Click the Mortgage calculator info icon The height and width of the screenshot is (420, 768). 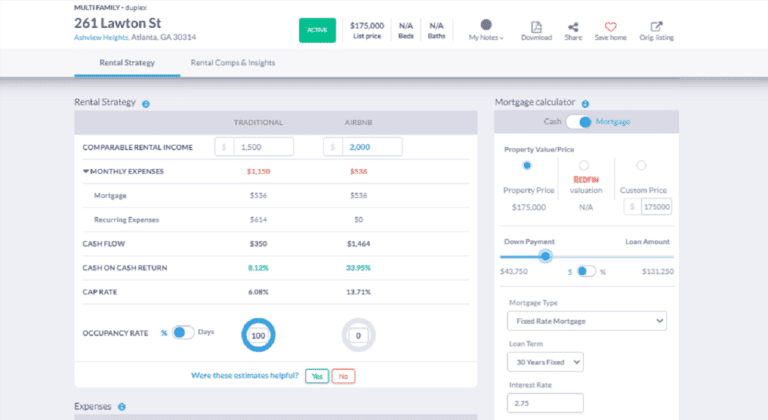click(585, 103)
